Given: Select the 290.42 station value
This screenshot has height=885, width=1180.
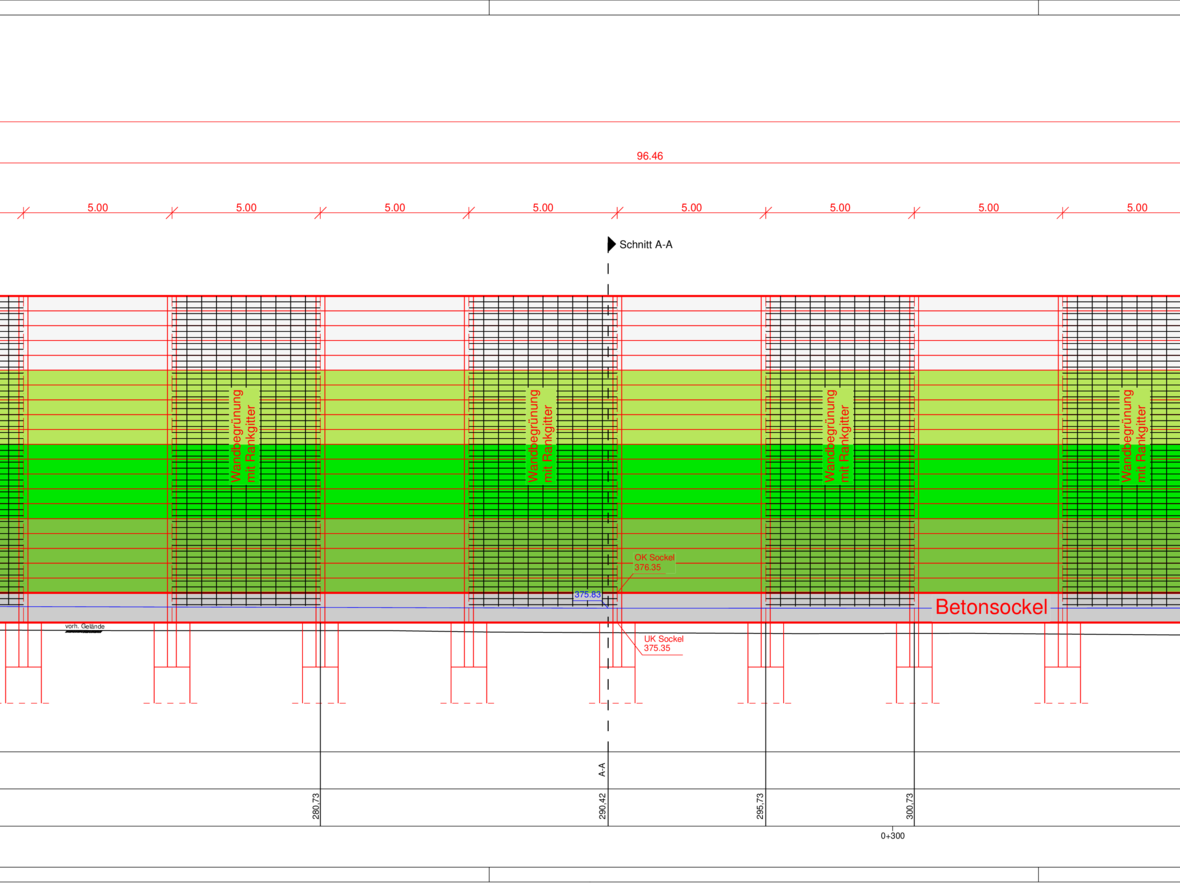Looking at the screenshot, I should pos(603,807).
